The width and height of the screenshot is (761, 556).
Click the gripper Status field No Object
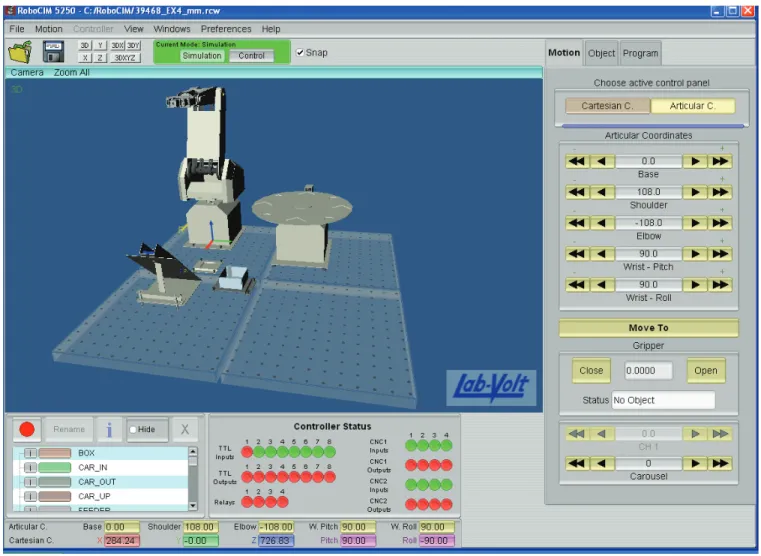663,400
